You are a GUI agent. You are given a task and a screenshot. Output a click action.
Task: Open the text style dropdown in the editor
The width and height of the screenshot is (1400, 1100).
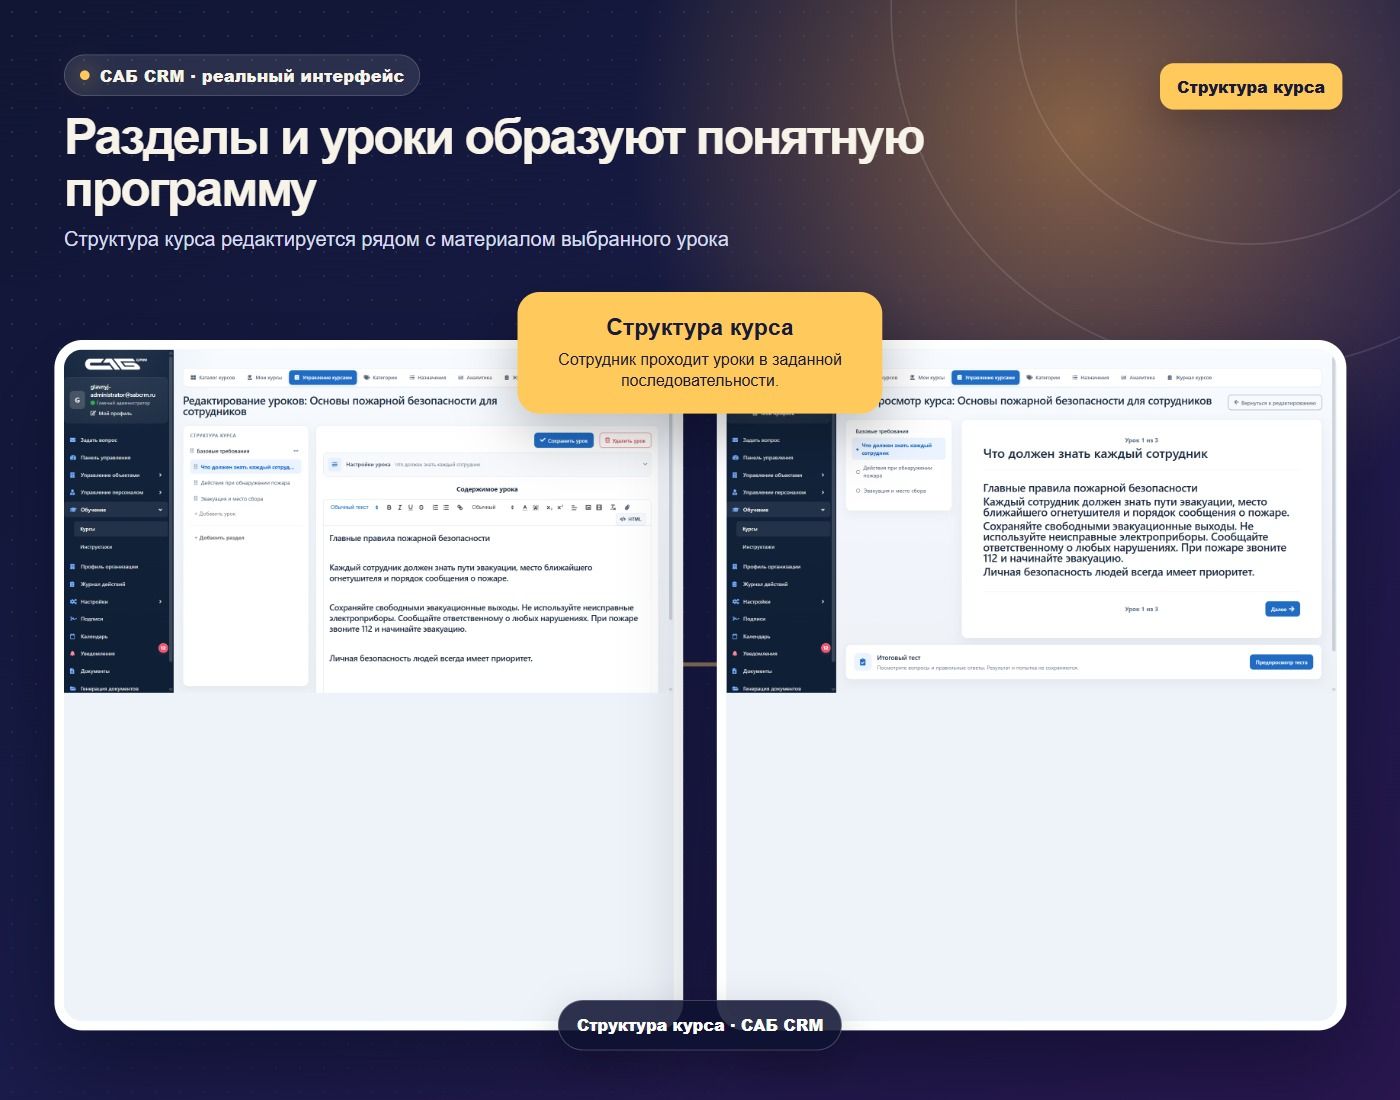354,507
